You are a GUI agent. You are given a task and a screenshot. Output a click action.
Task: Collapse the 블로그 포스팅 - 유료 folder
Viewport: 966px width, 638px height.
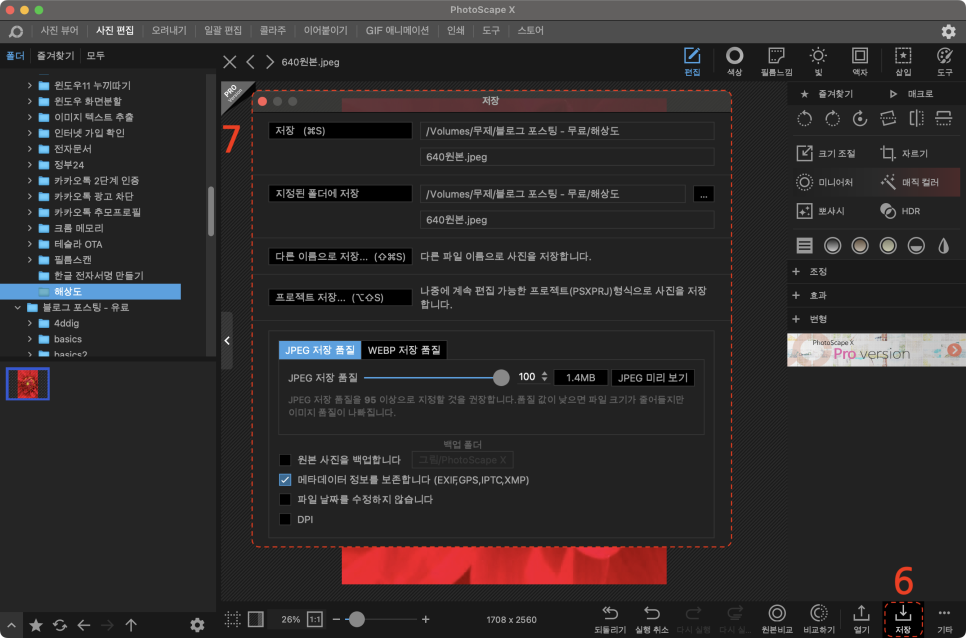tap(17, 307)
